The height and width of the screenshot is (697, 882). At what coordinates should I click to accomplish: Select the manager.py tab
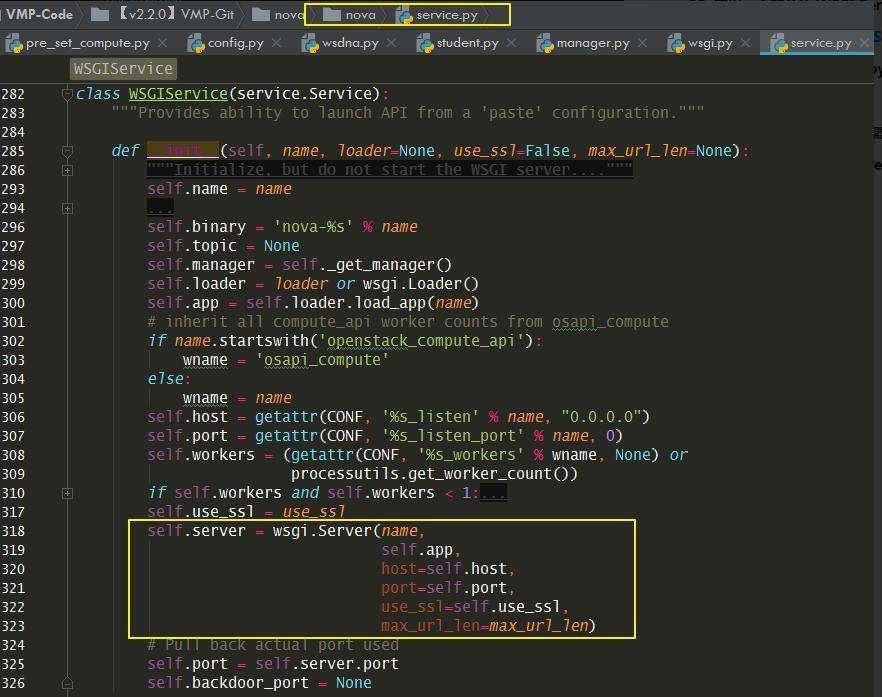coord(592,43)
